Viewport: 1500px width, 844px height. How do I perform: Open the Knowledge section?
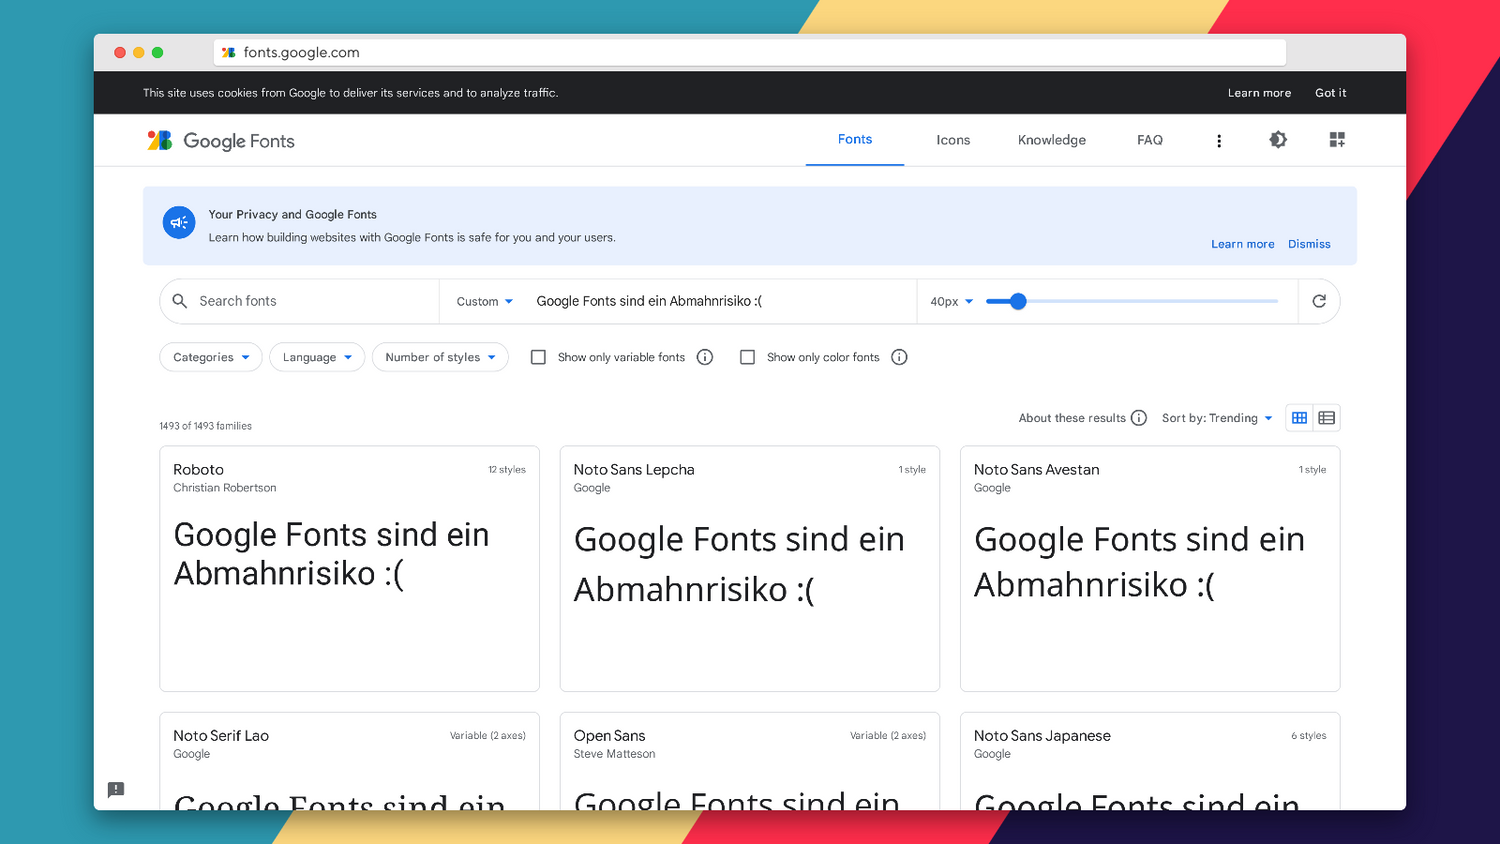click(1051, 140)
